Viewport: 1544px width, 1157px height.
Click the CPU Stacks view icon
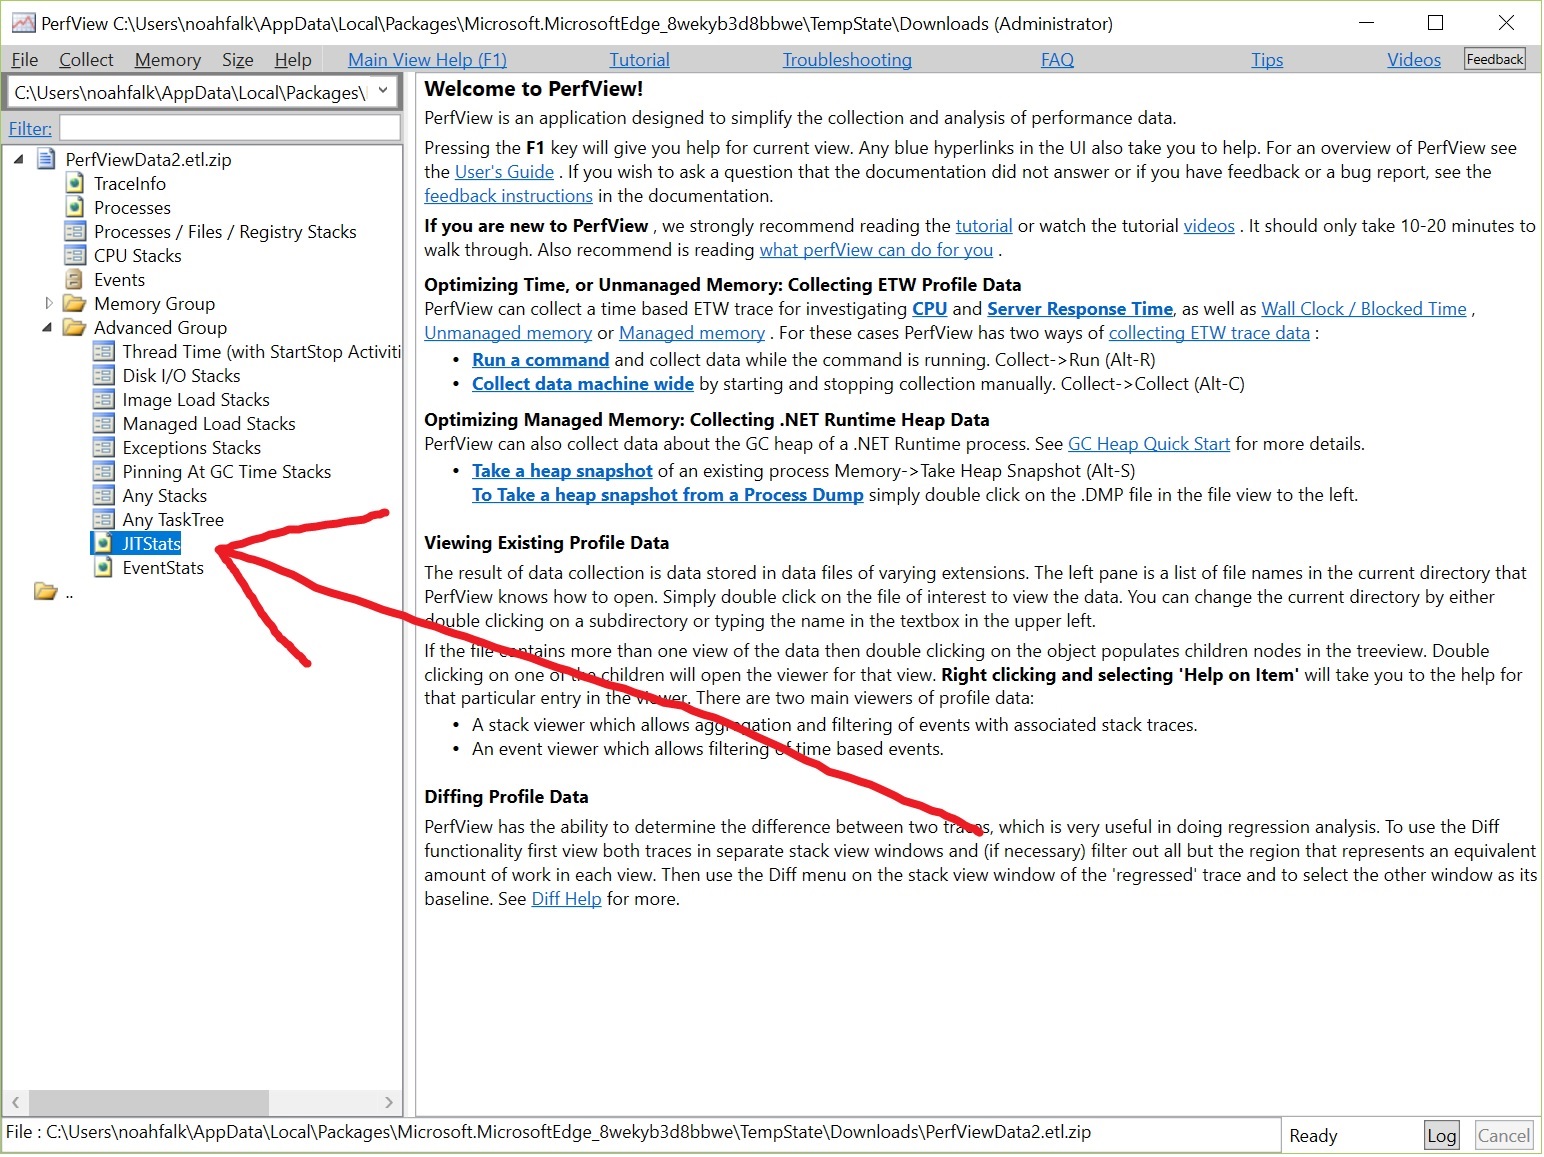pos(75,255)
